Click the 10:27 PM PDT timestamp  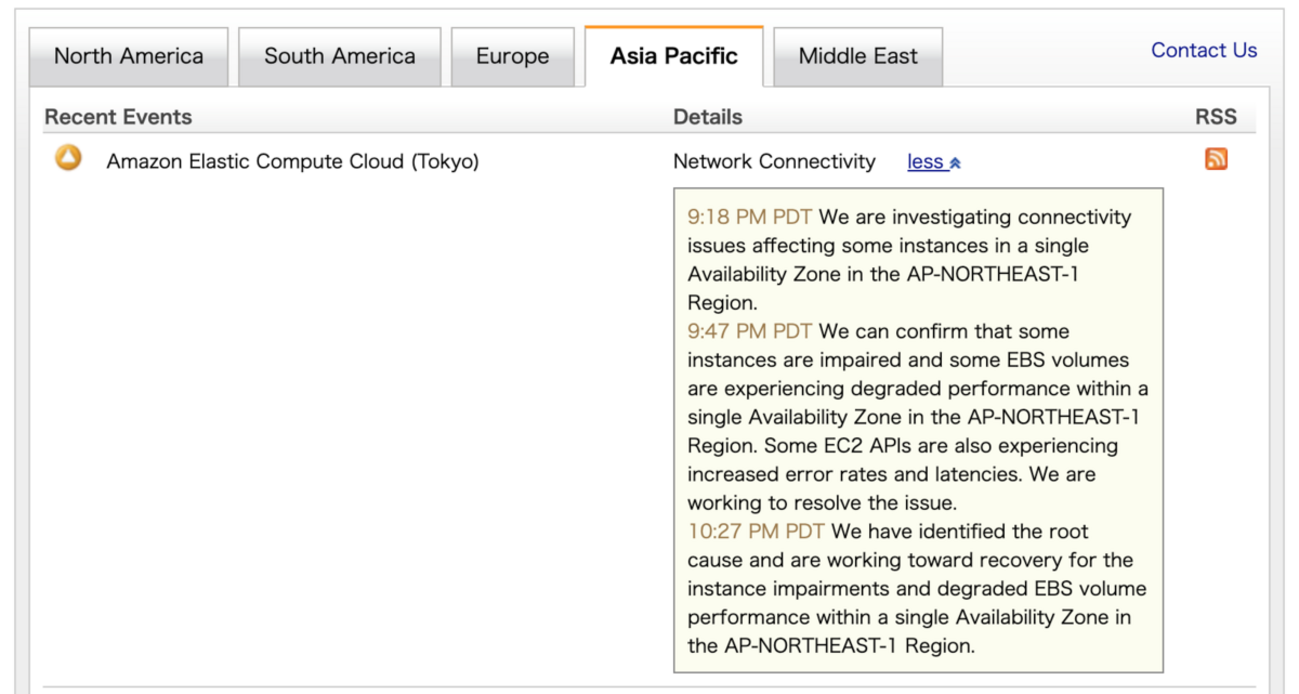click(755, 531)
